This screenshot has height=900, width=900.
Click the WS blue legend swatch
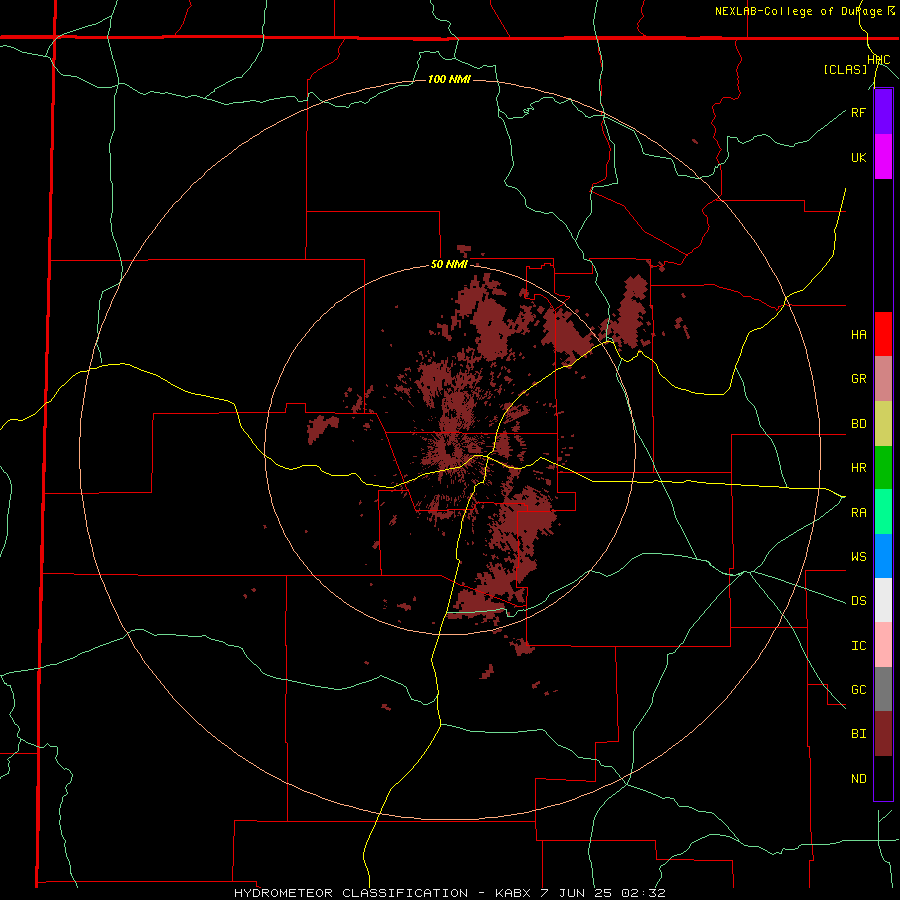click(x=883, y=556)
